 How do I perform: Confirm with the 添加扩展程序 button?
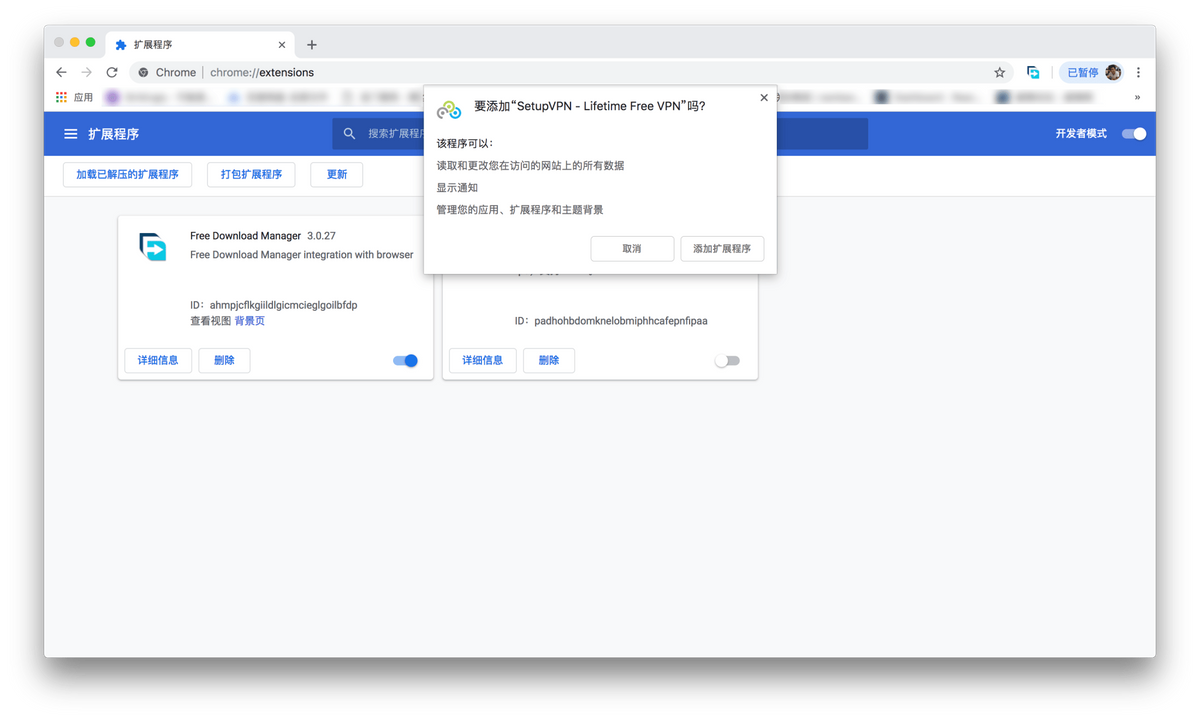(x=722, y=248)
